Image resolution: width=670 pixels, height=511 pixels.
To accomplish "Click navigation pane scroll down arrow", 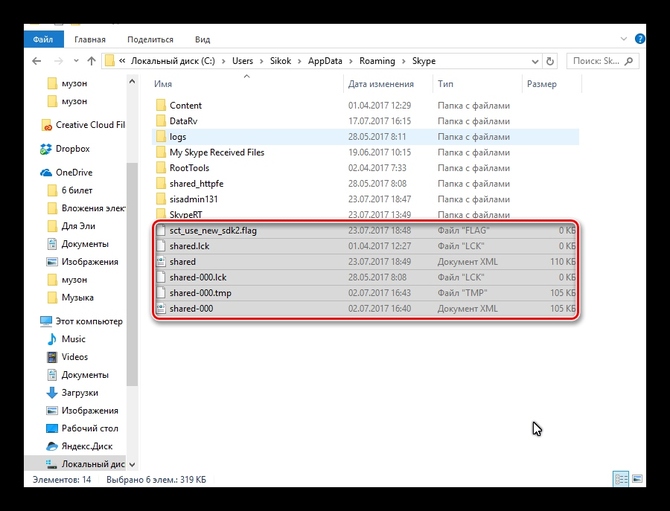I will [x=132, y=464].
